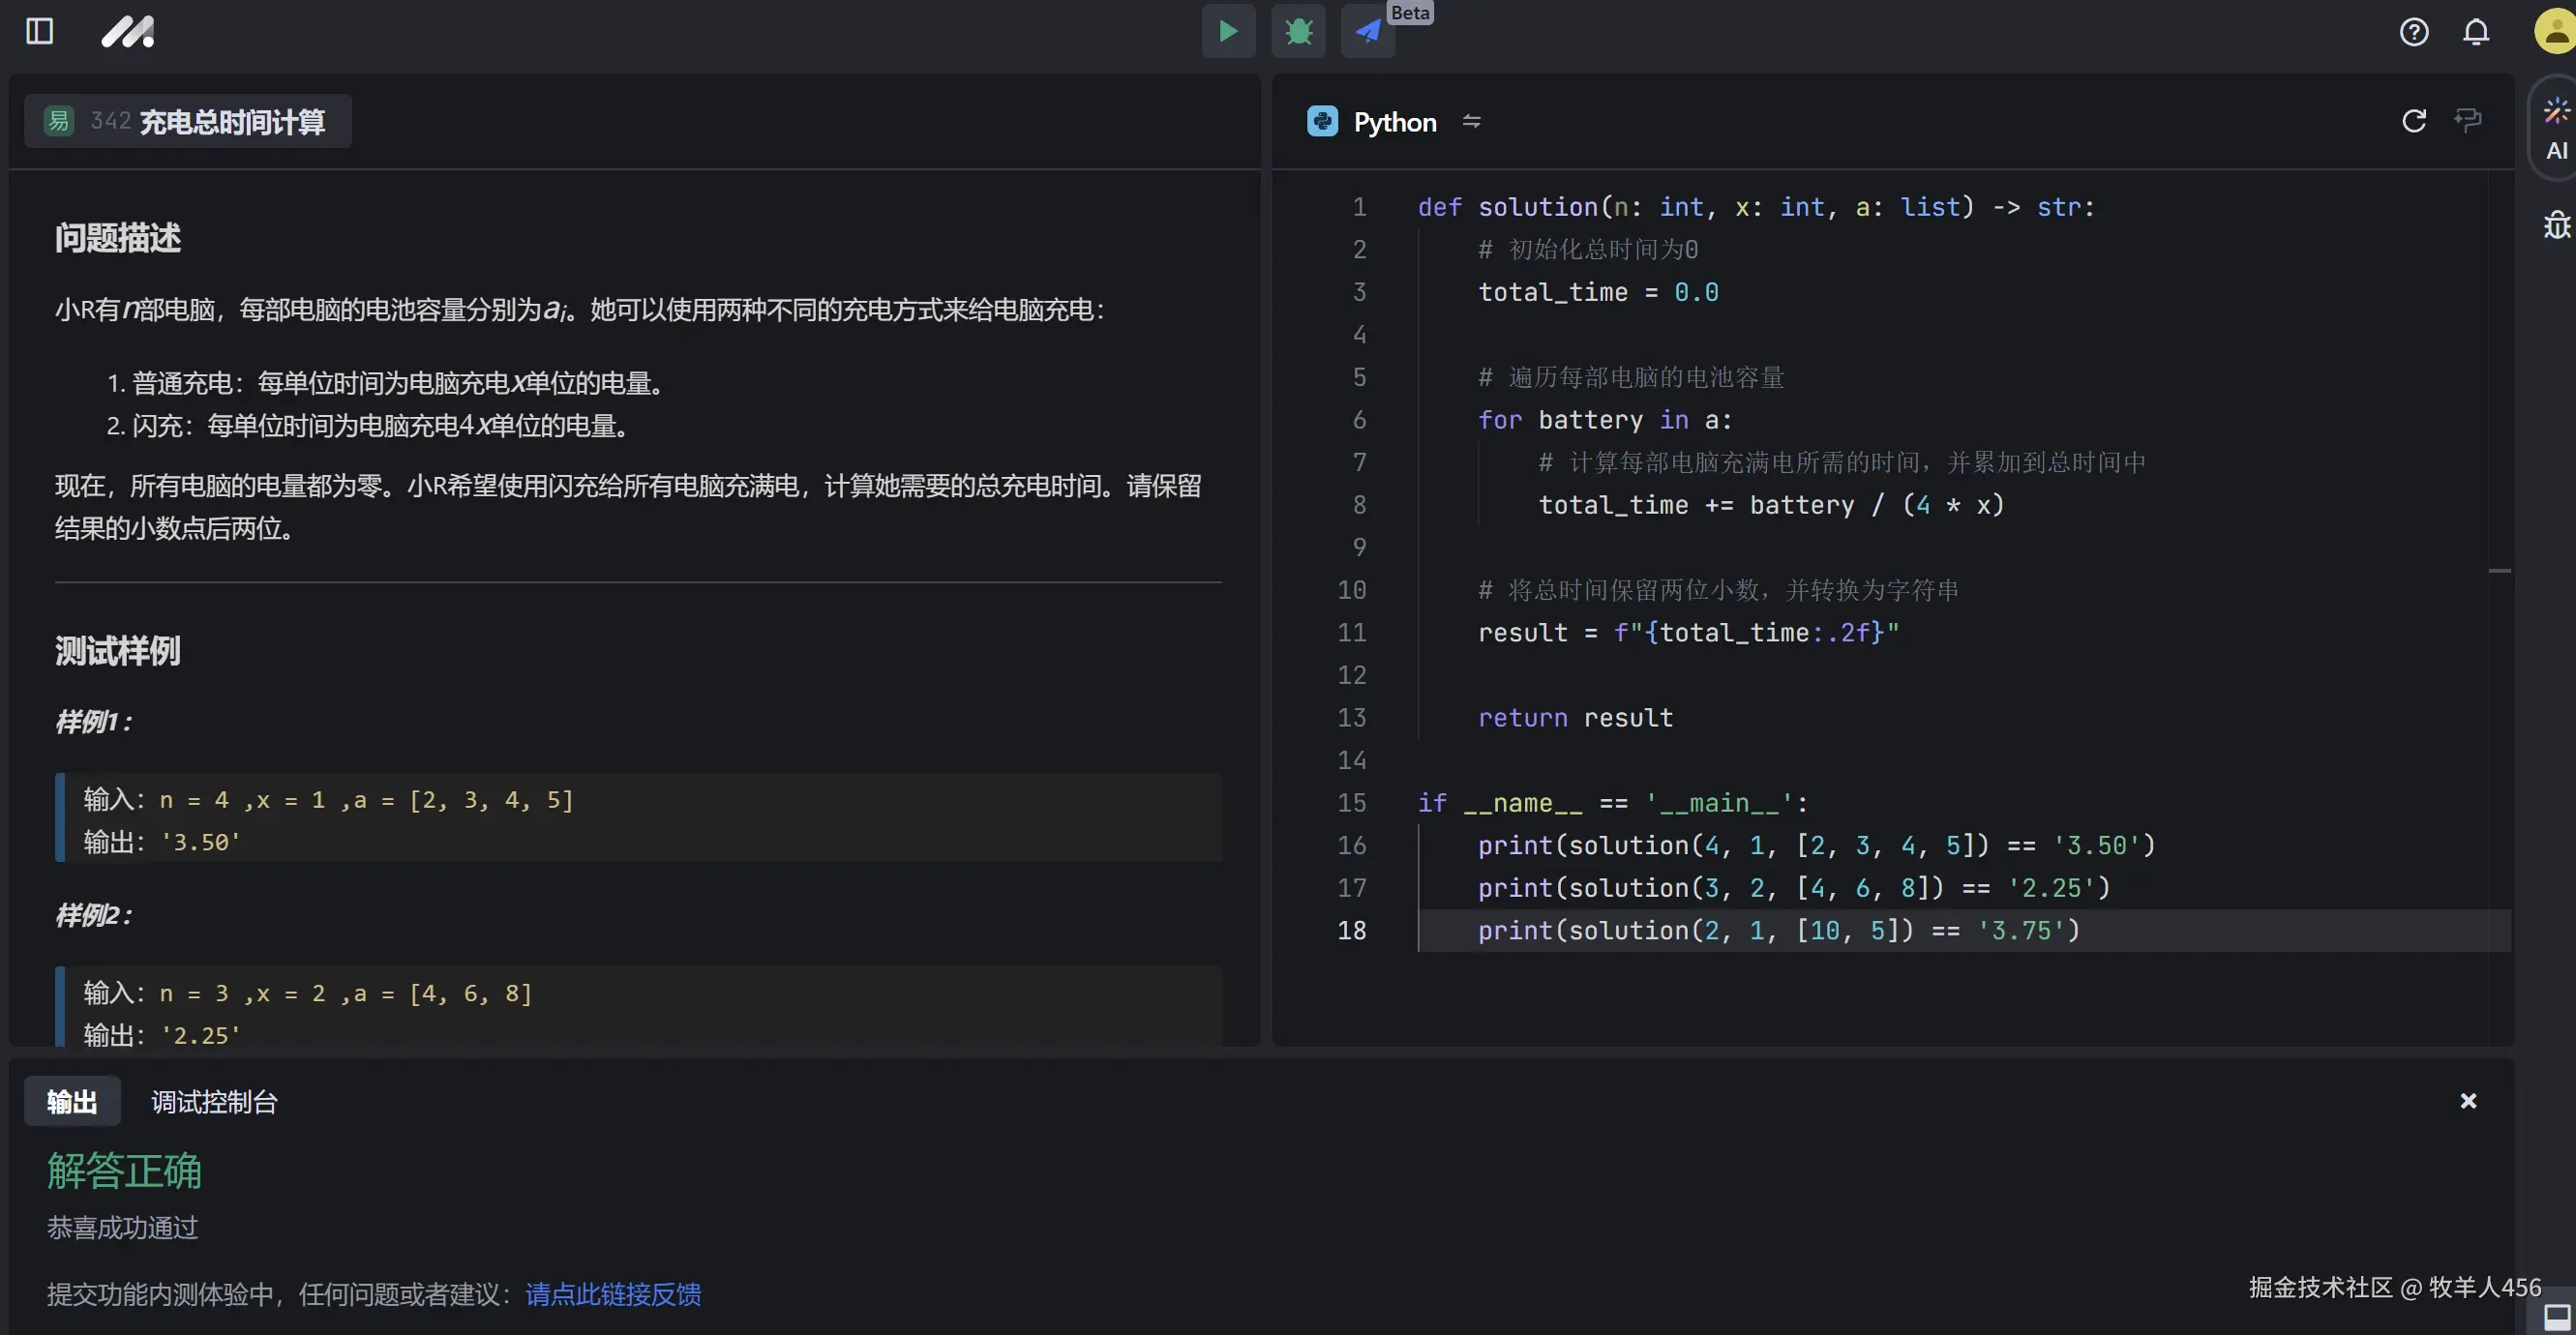Open the 342 充电总时间计算 problem selector

point(188,122)
